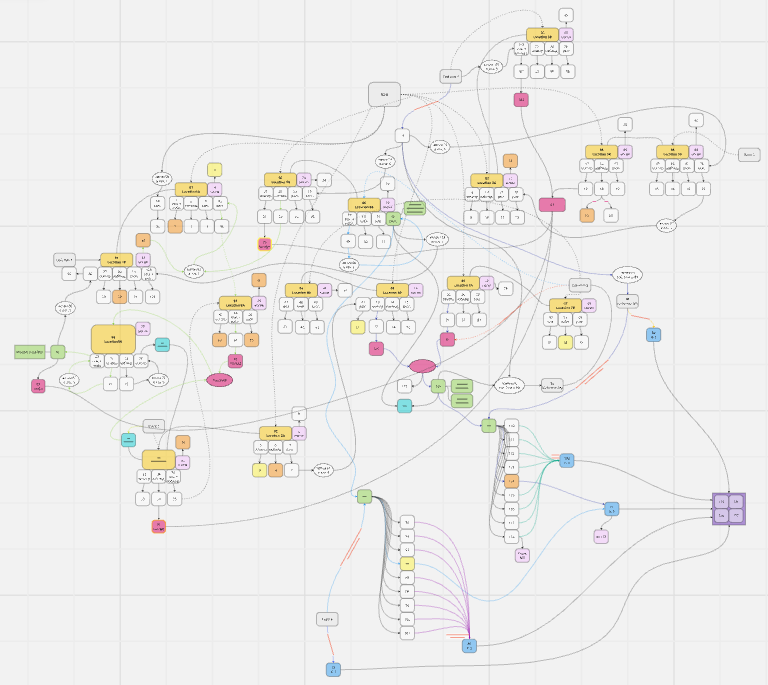Image resolution: width=768 pixels, height=685 pixels.
Task: Click the blue node where green curves converge
Action: [567, 459]
